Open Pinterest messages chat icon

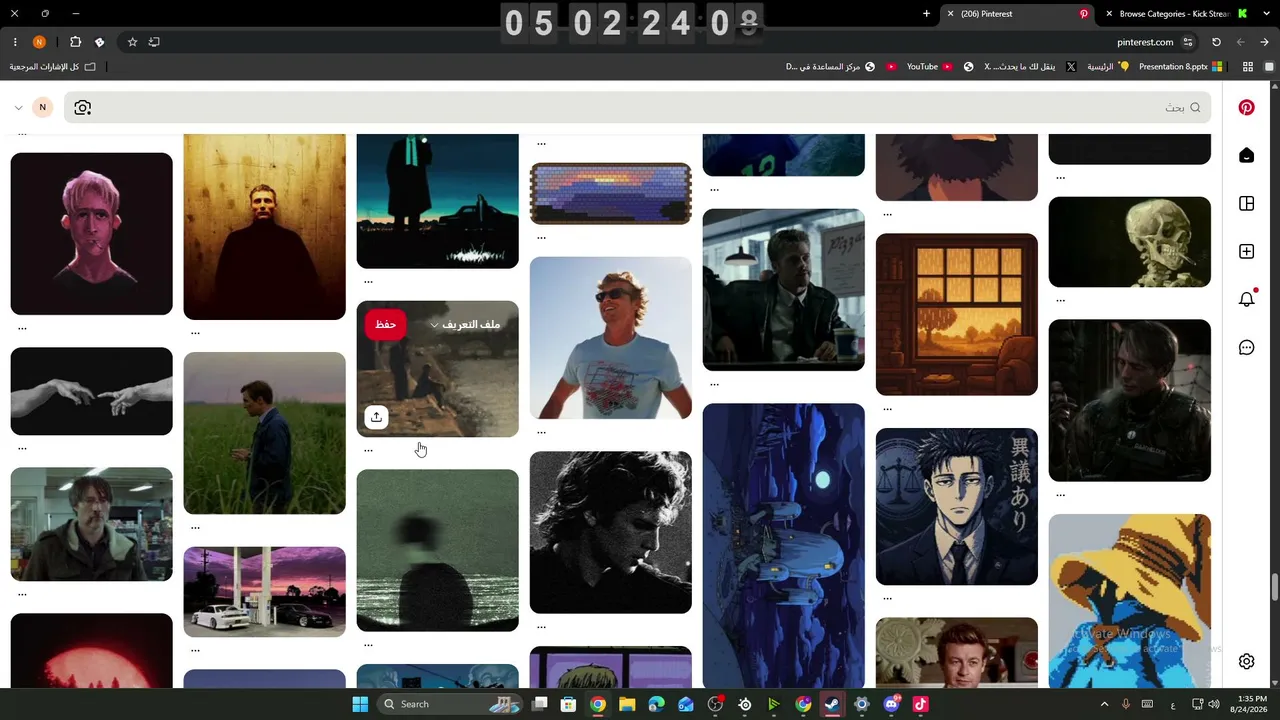(x=1246, y=348)
